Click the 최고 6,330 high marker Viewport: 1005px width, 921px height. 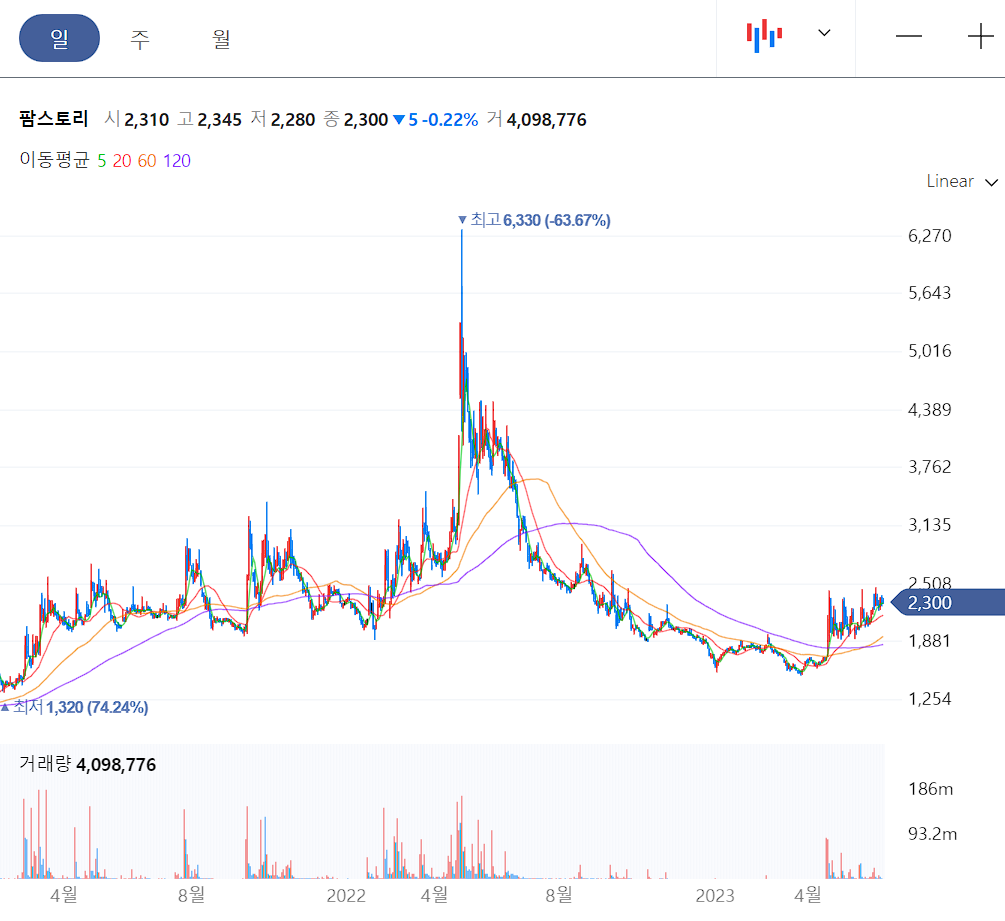click(x=535, y=220)
